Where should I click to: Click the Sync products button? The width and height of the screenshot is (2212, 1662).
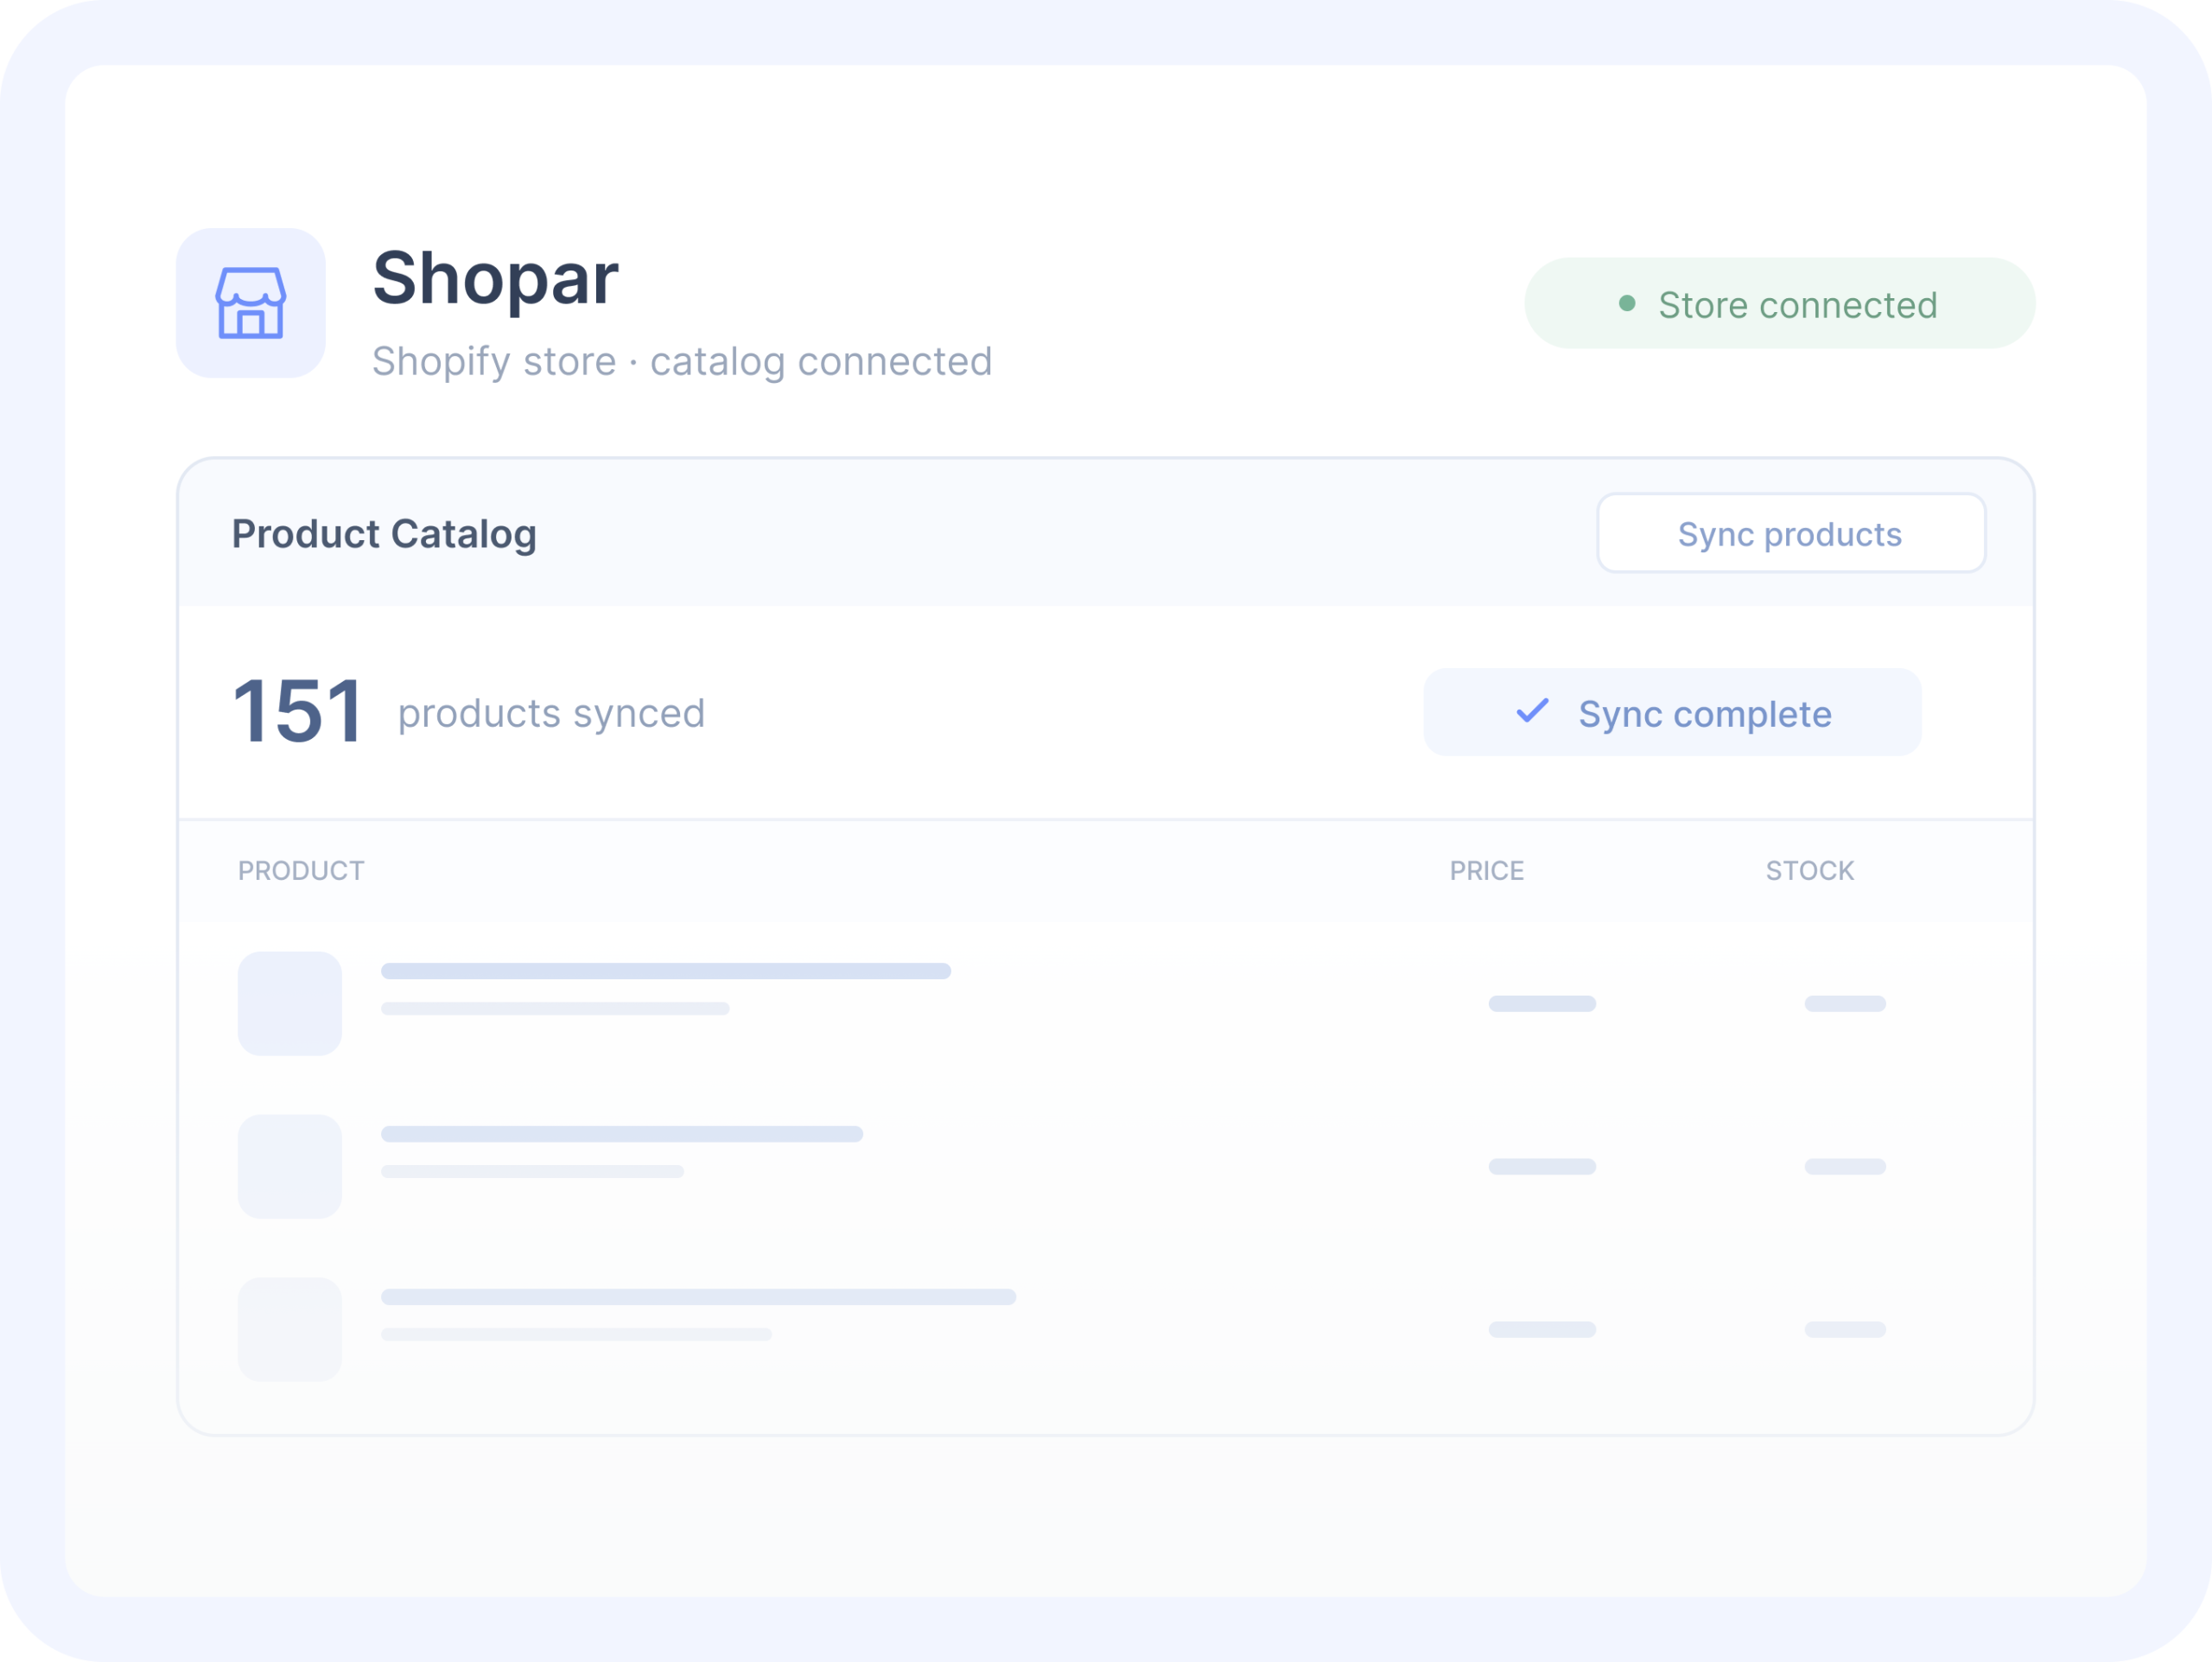click(x=1791, y=533)
